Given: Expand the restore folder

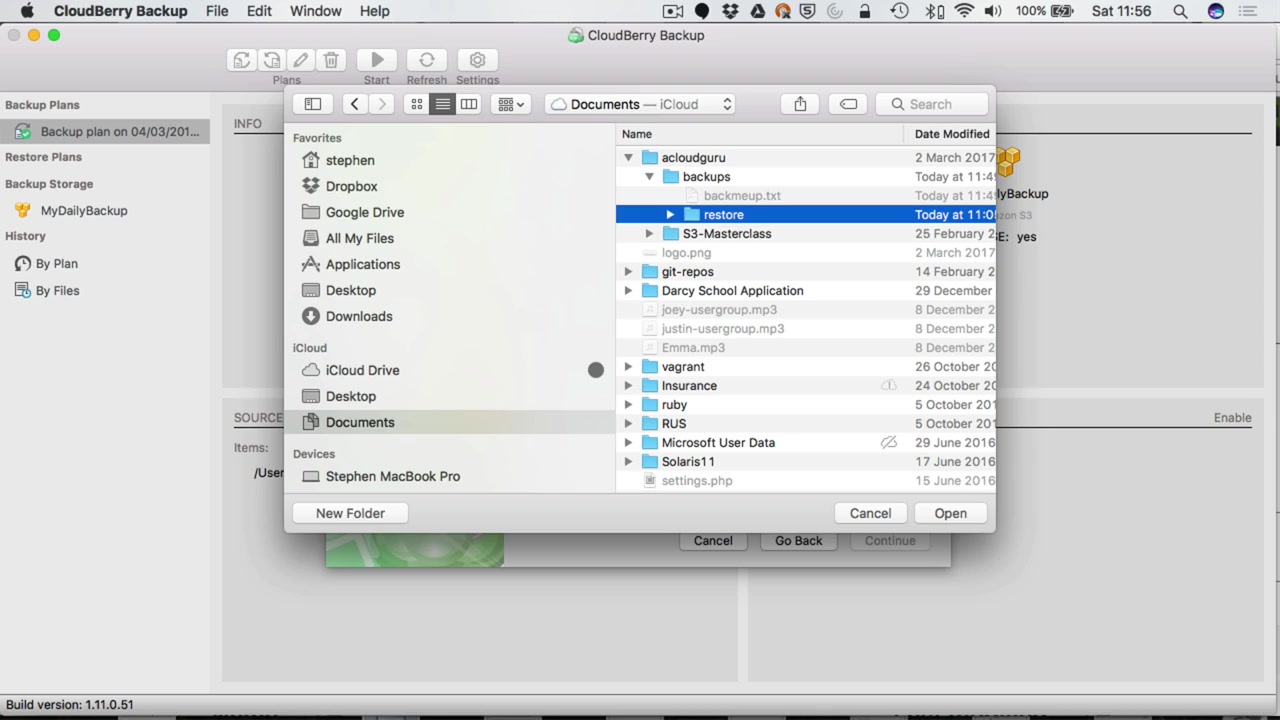Looking at the screenshot, I should pyautogui.click(x=670, y=215).
